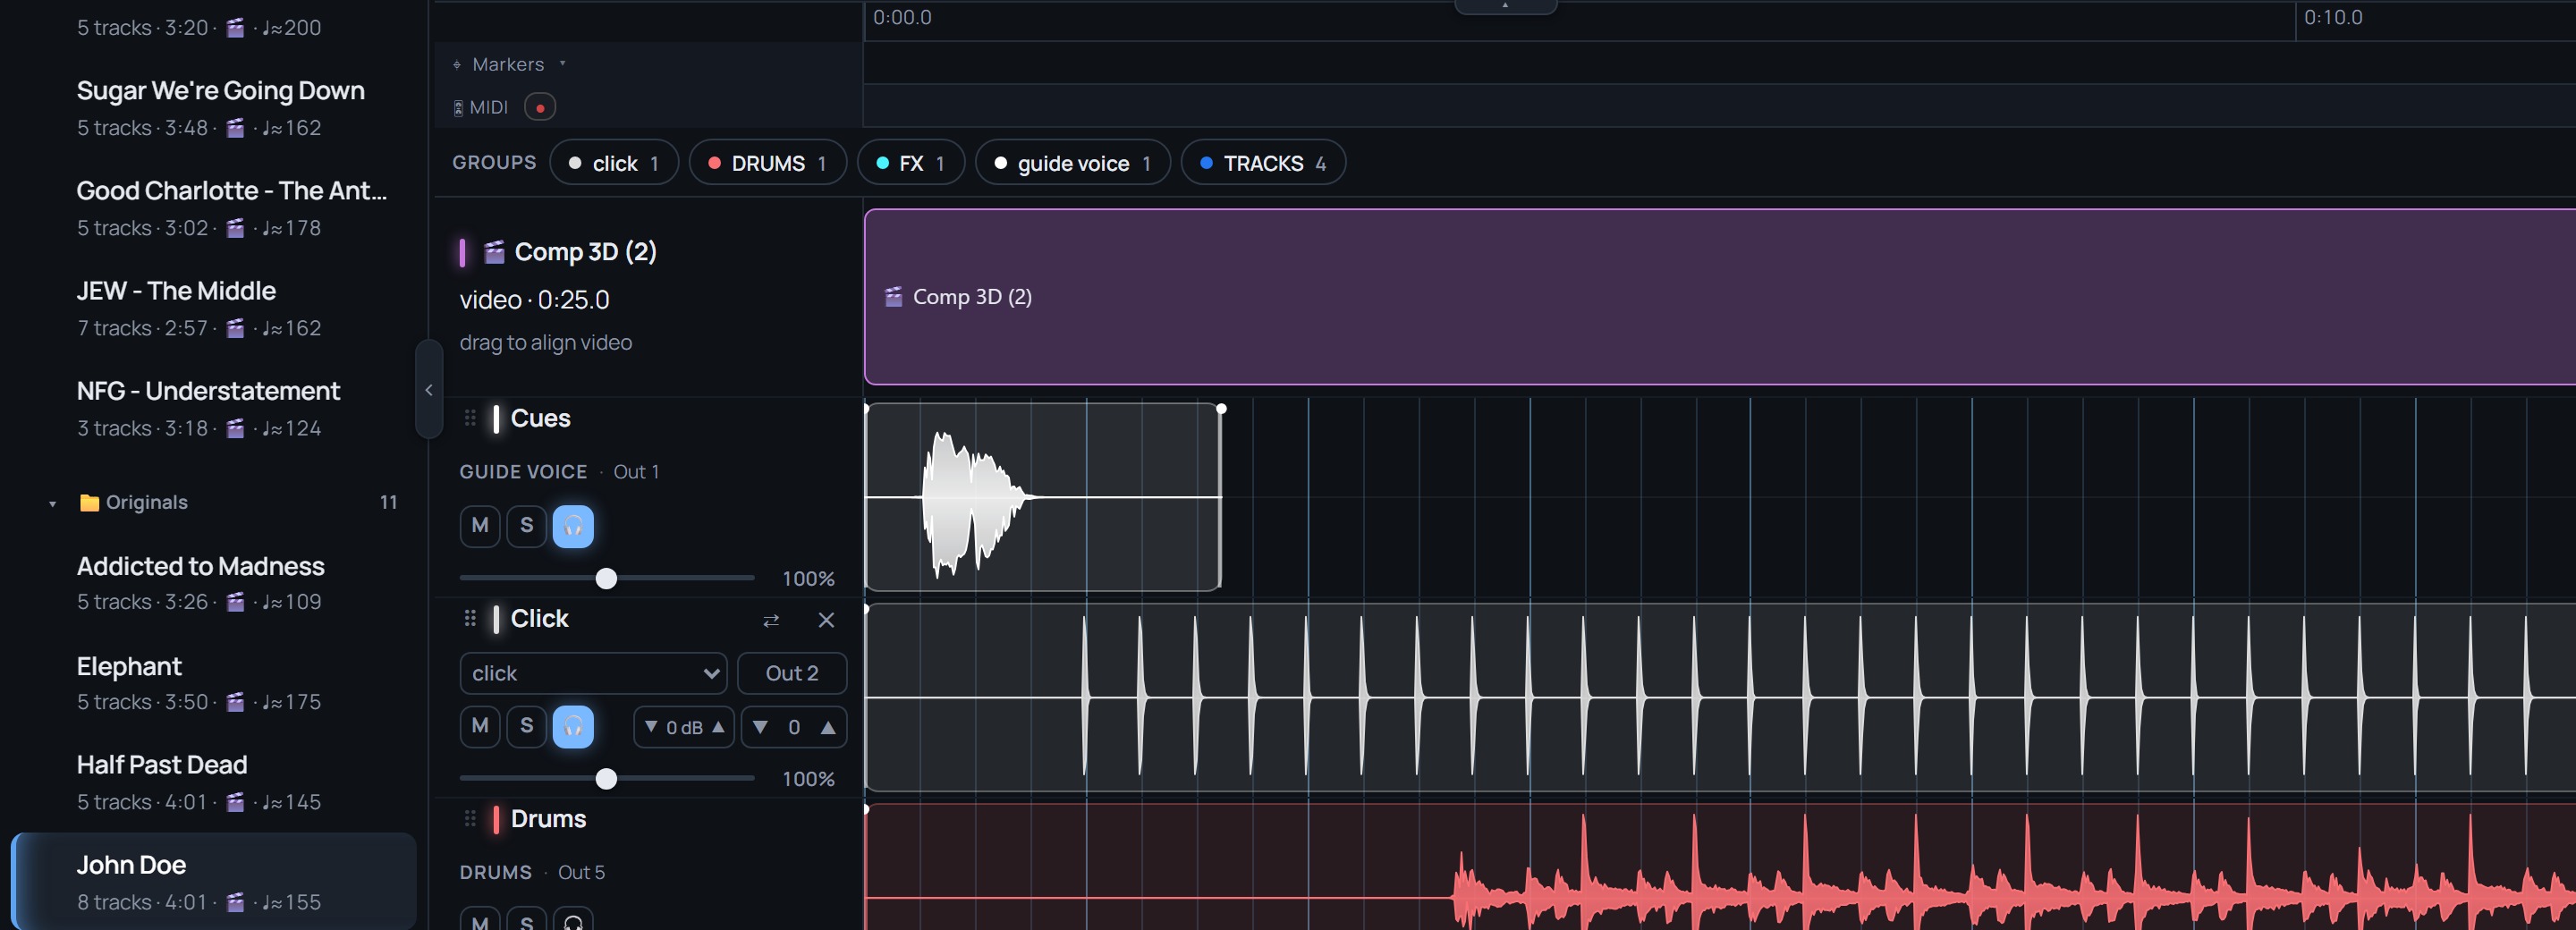Click video icon on Half Past Dead row

[235, 802]
